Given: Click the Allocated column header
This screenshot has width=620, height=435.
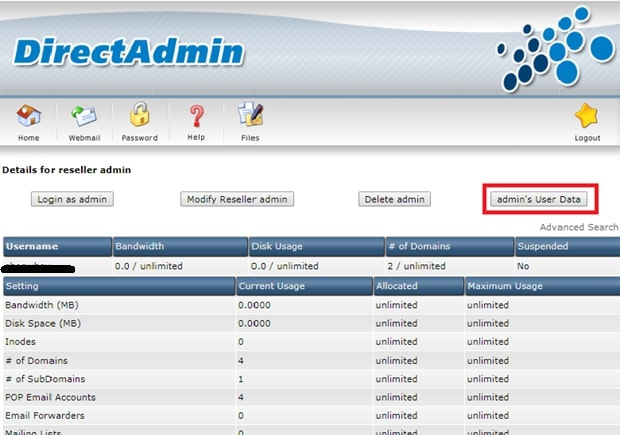Looking at the screenshot, I should pos(419,286).
